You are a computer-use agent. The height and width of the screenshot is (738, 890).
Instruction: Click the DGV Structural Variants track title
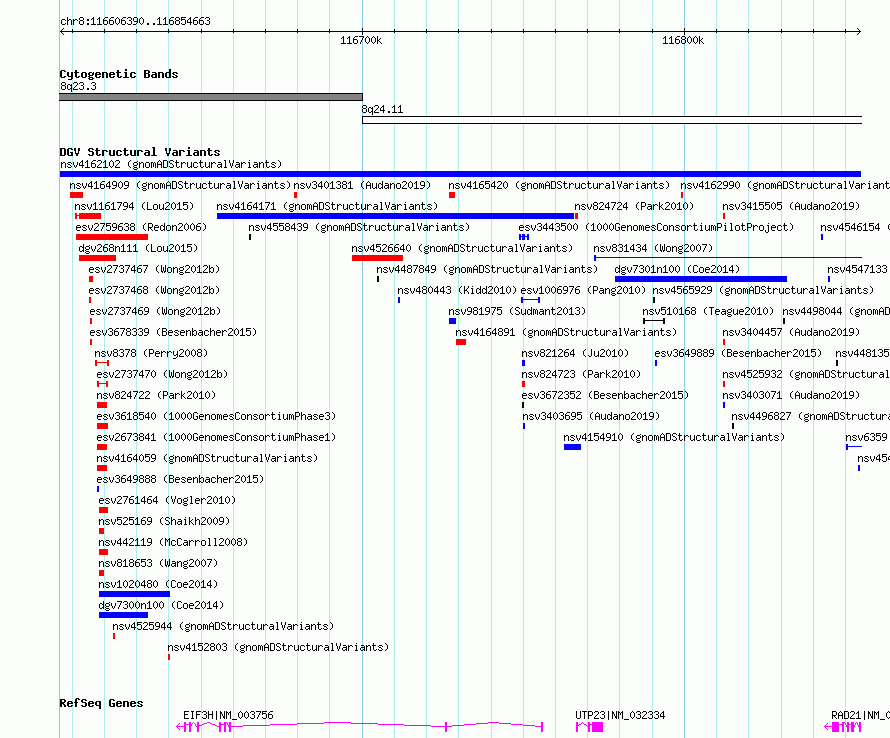[x=140, y=152]
